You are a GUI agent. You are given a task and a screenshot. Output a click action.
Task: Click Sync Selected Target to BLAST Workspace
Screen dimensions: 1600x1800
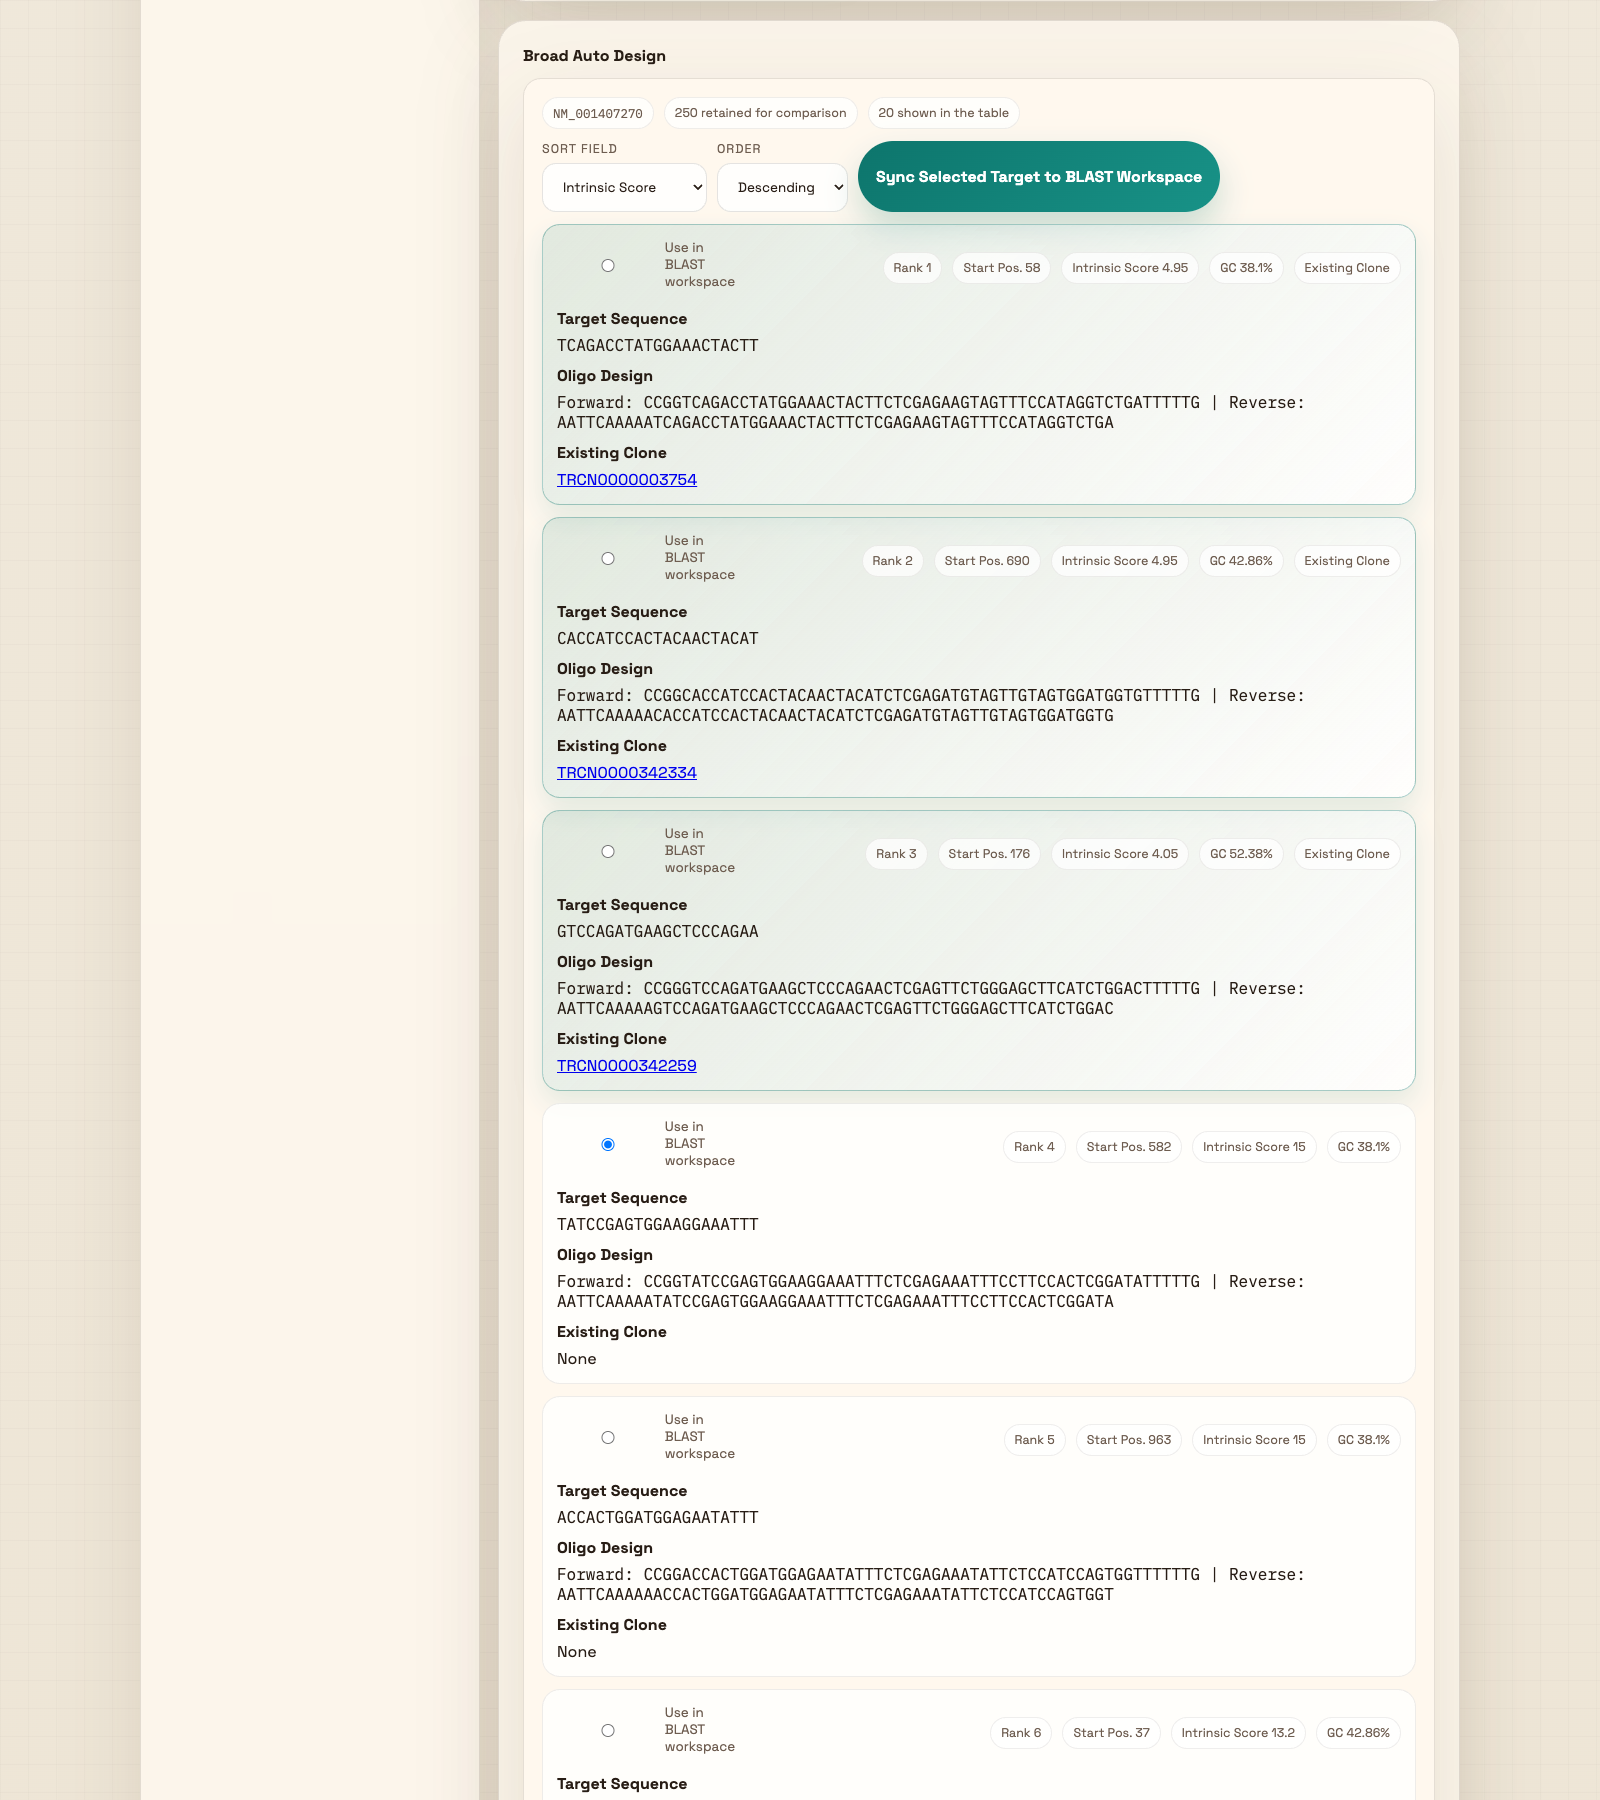[1038, 177]
